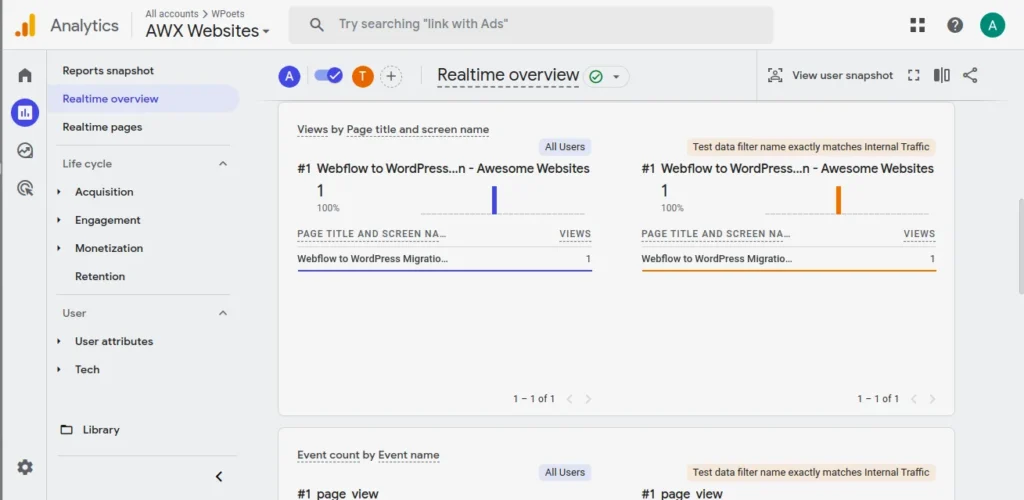
Task: Toggle the comparisons switch
Action: click(328, 76)
